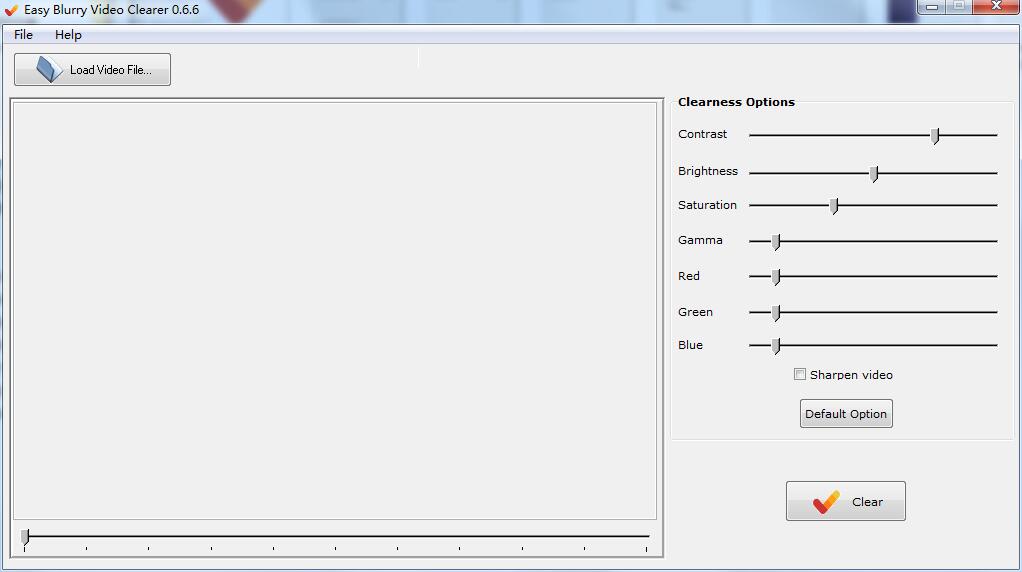Click the app checkmark icon in title bar
The width and height of the screenshot is (1022, 572).
[11, 10]
